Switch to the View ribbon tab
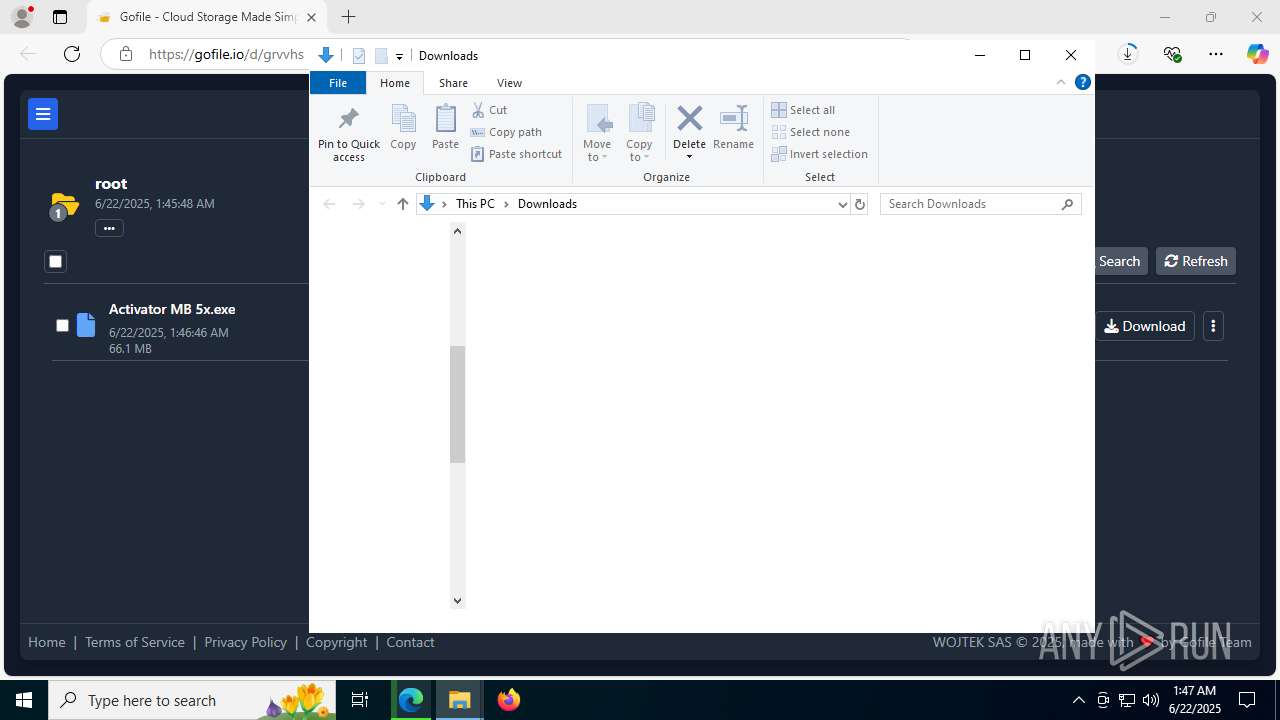 [509, 83]
